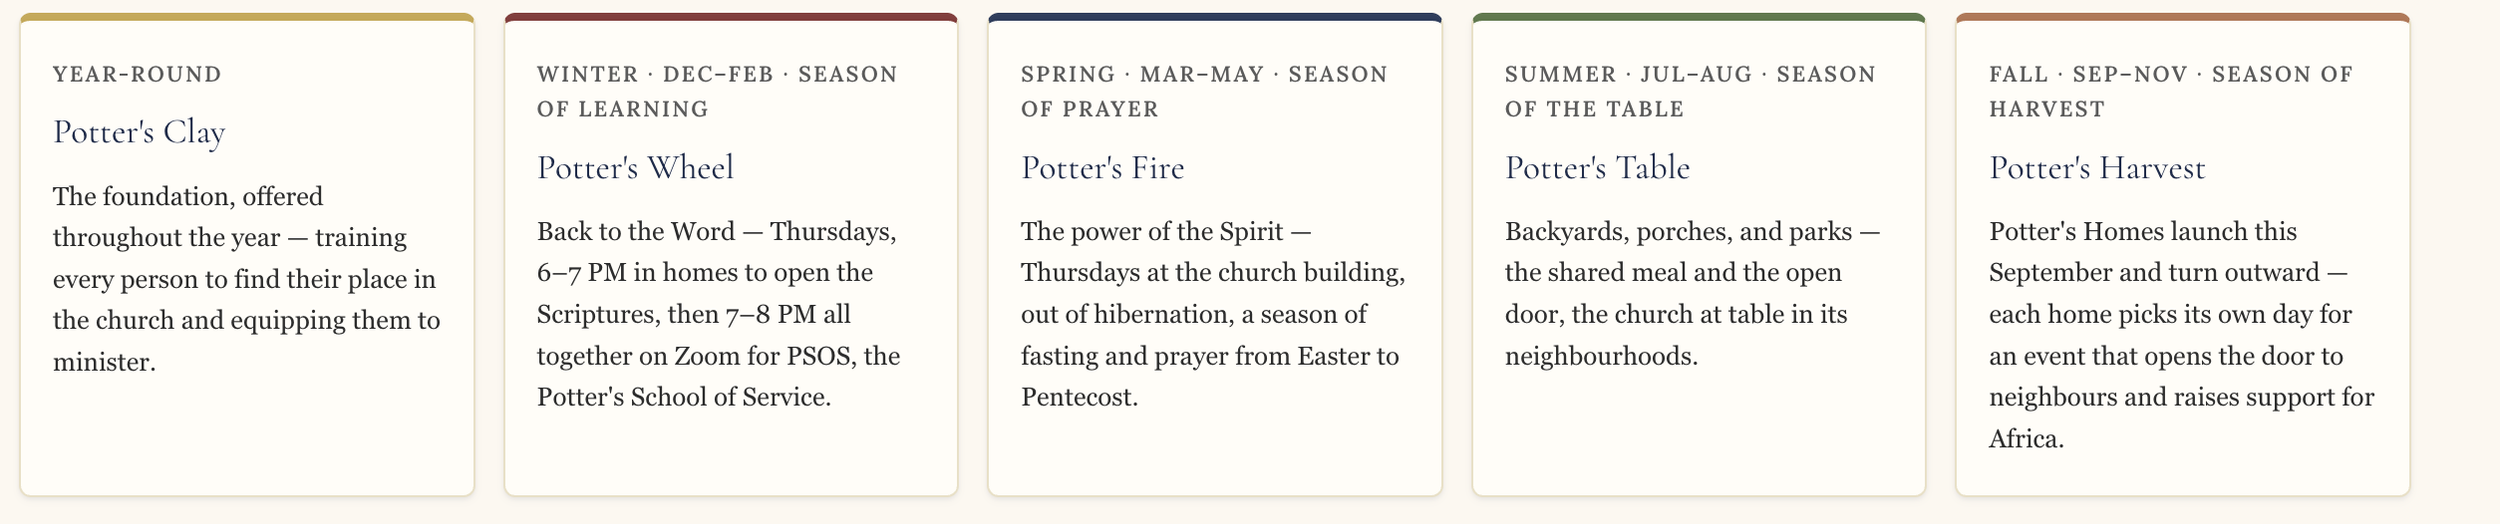
Task: Click the Potter's Homes launch description
Action: (2181, 335)
